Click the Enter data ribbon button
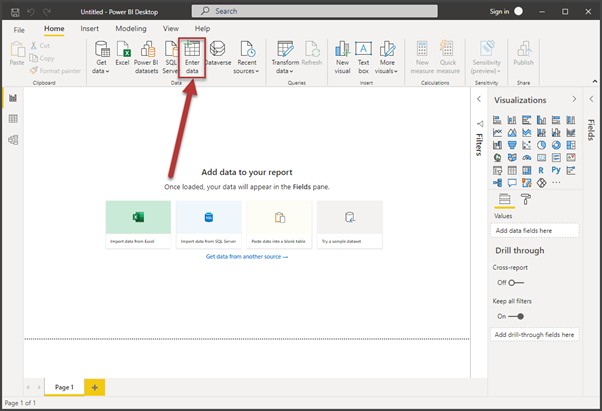This screenshot has height=411, width=602. pos(192,58)
